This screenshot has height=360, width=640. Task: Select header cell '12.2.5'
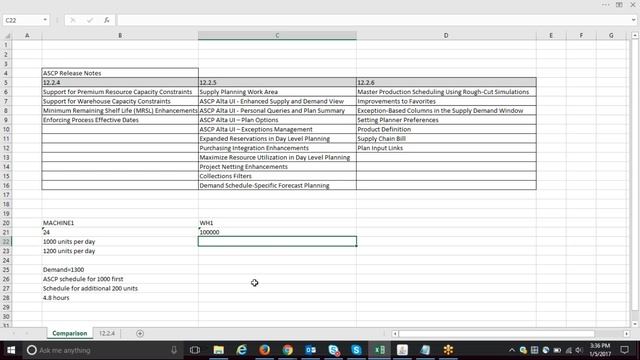277,82
